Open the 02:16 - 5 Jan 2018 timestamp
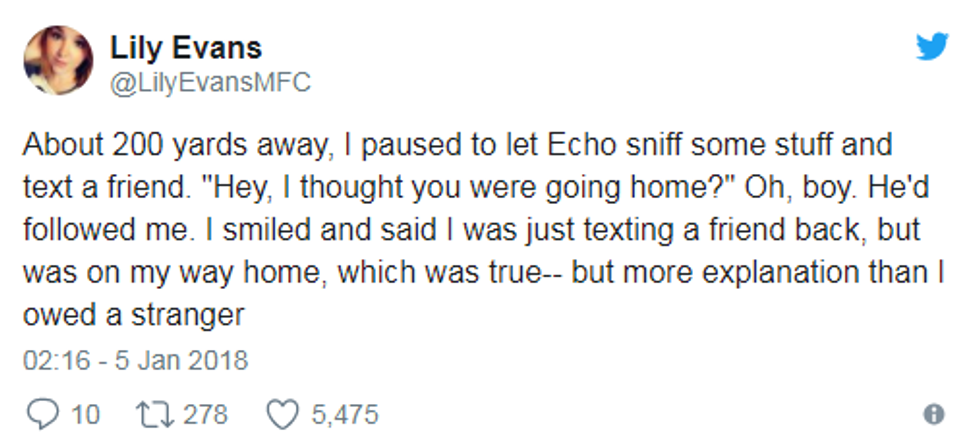The width and height of the screenshot is (980, 448). (135, 361)
